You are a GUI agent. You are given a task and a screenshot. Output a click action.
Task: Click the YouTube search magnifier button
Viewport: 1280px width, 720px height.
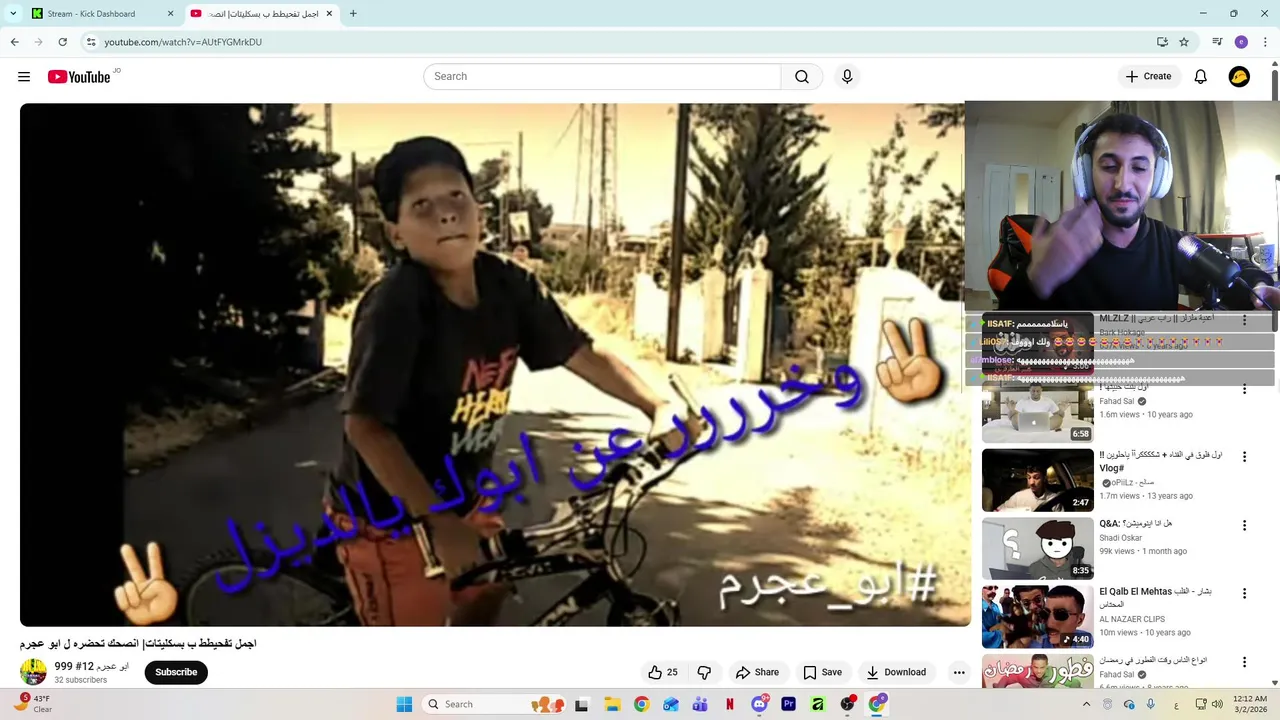pos(802,77)
